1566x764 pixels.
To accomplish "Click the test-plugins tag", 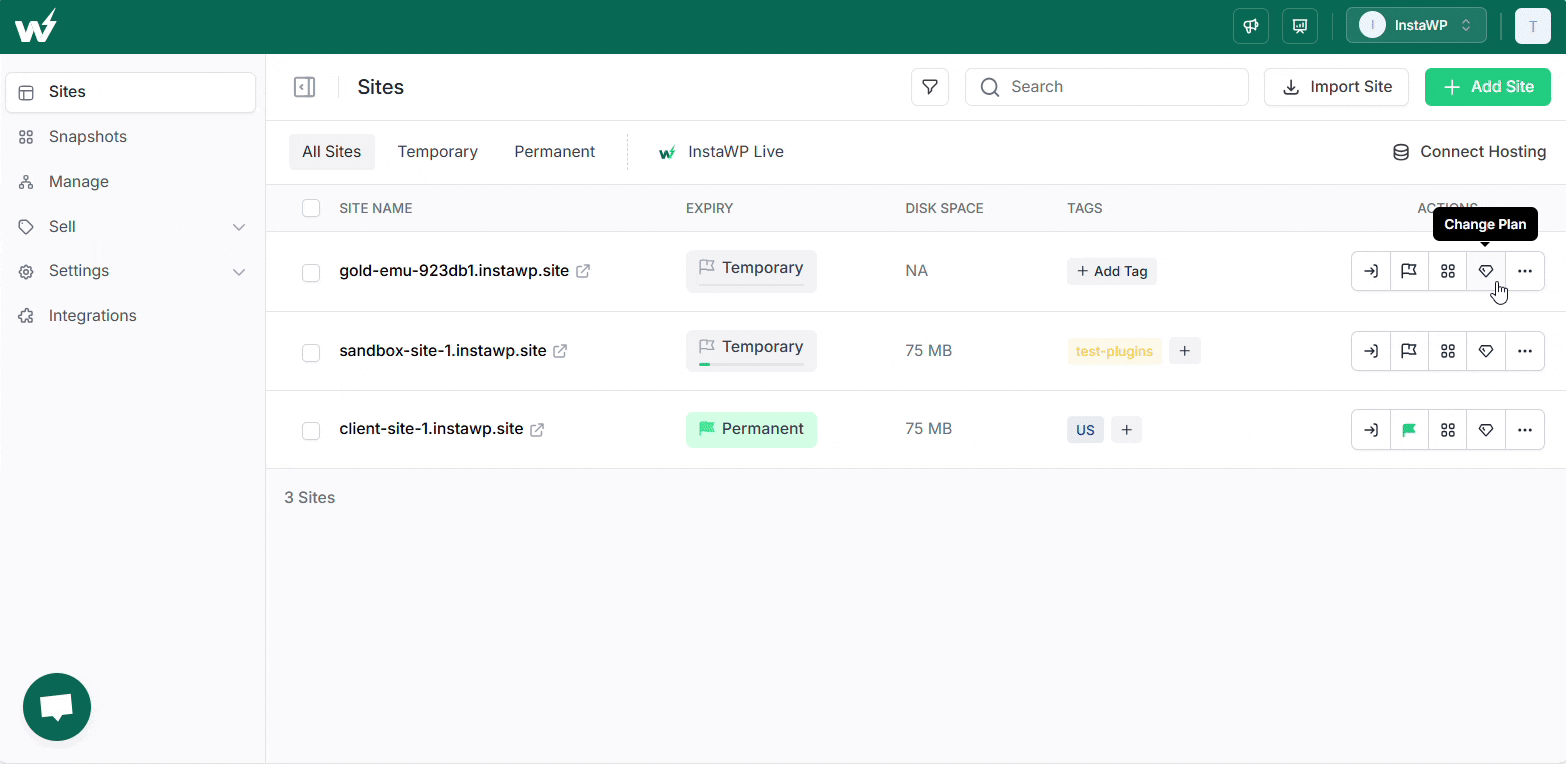I will (x=1115, y=351).
